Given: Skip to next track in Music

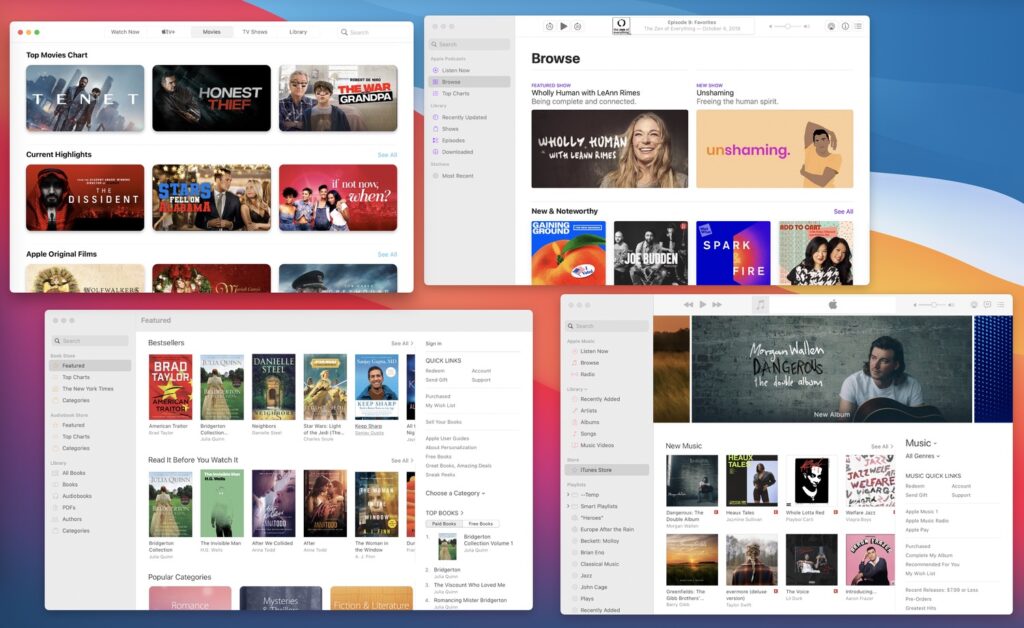Looking at the screenshot, I should (x=717, y=305).
